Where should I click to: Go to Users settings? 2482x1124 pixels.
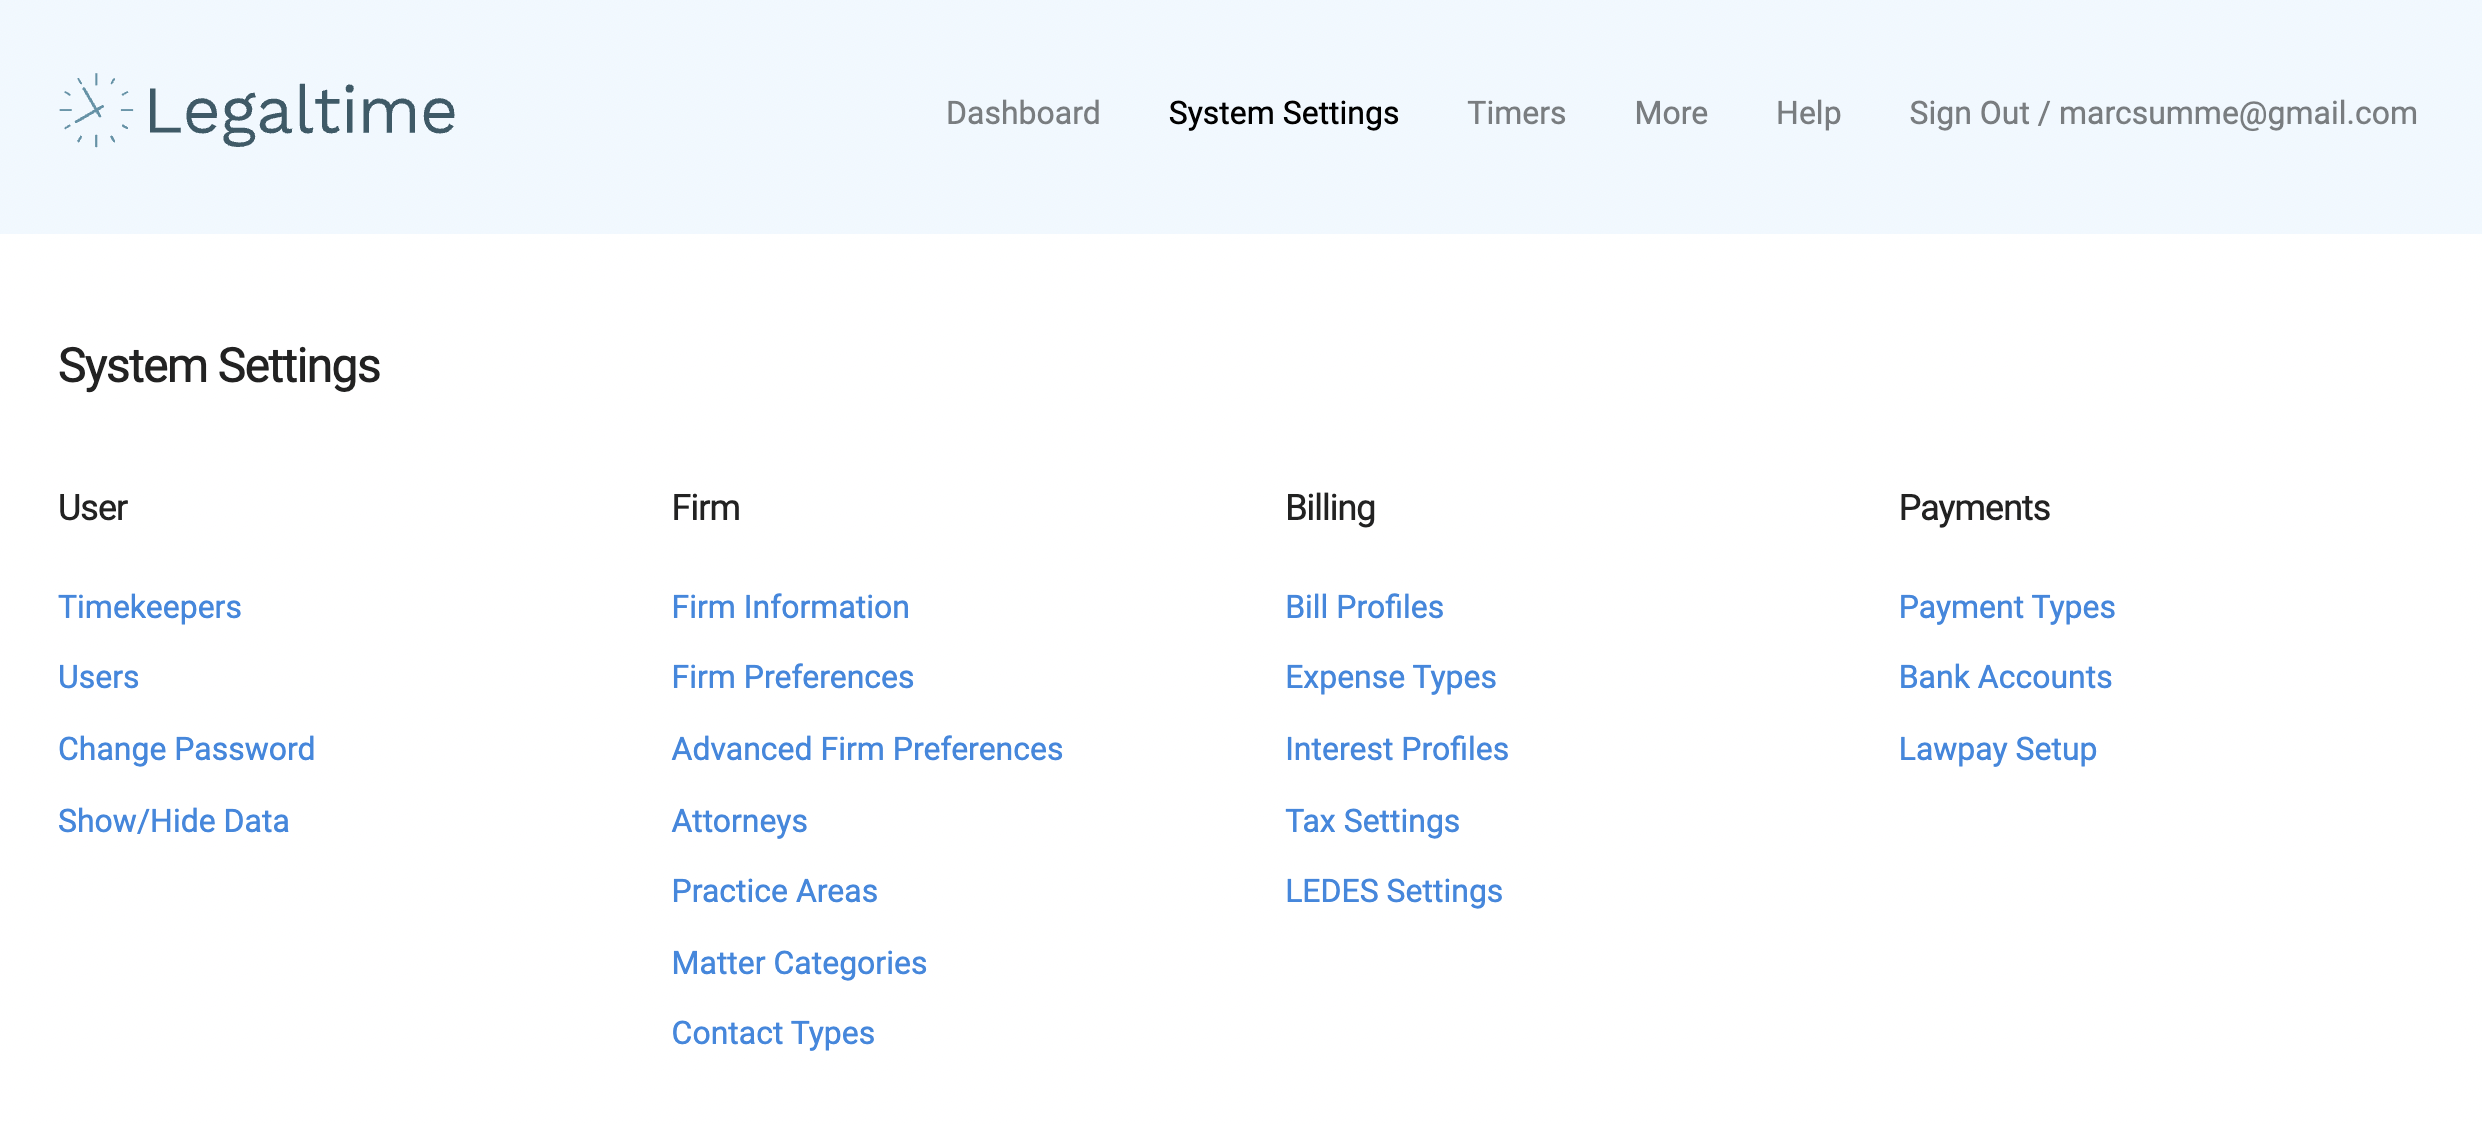[98, 677]
